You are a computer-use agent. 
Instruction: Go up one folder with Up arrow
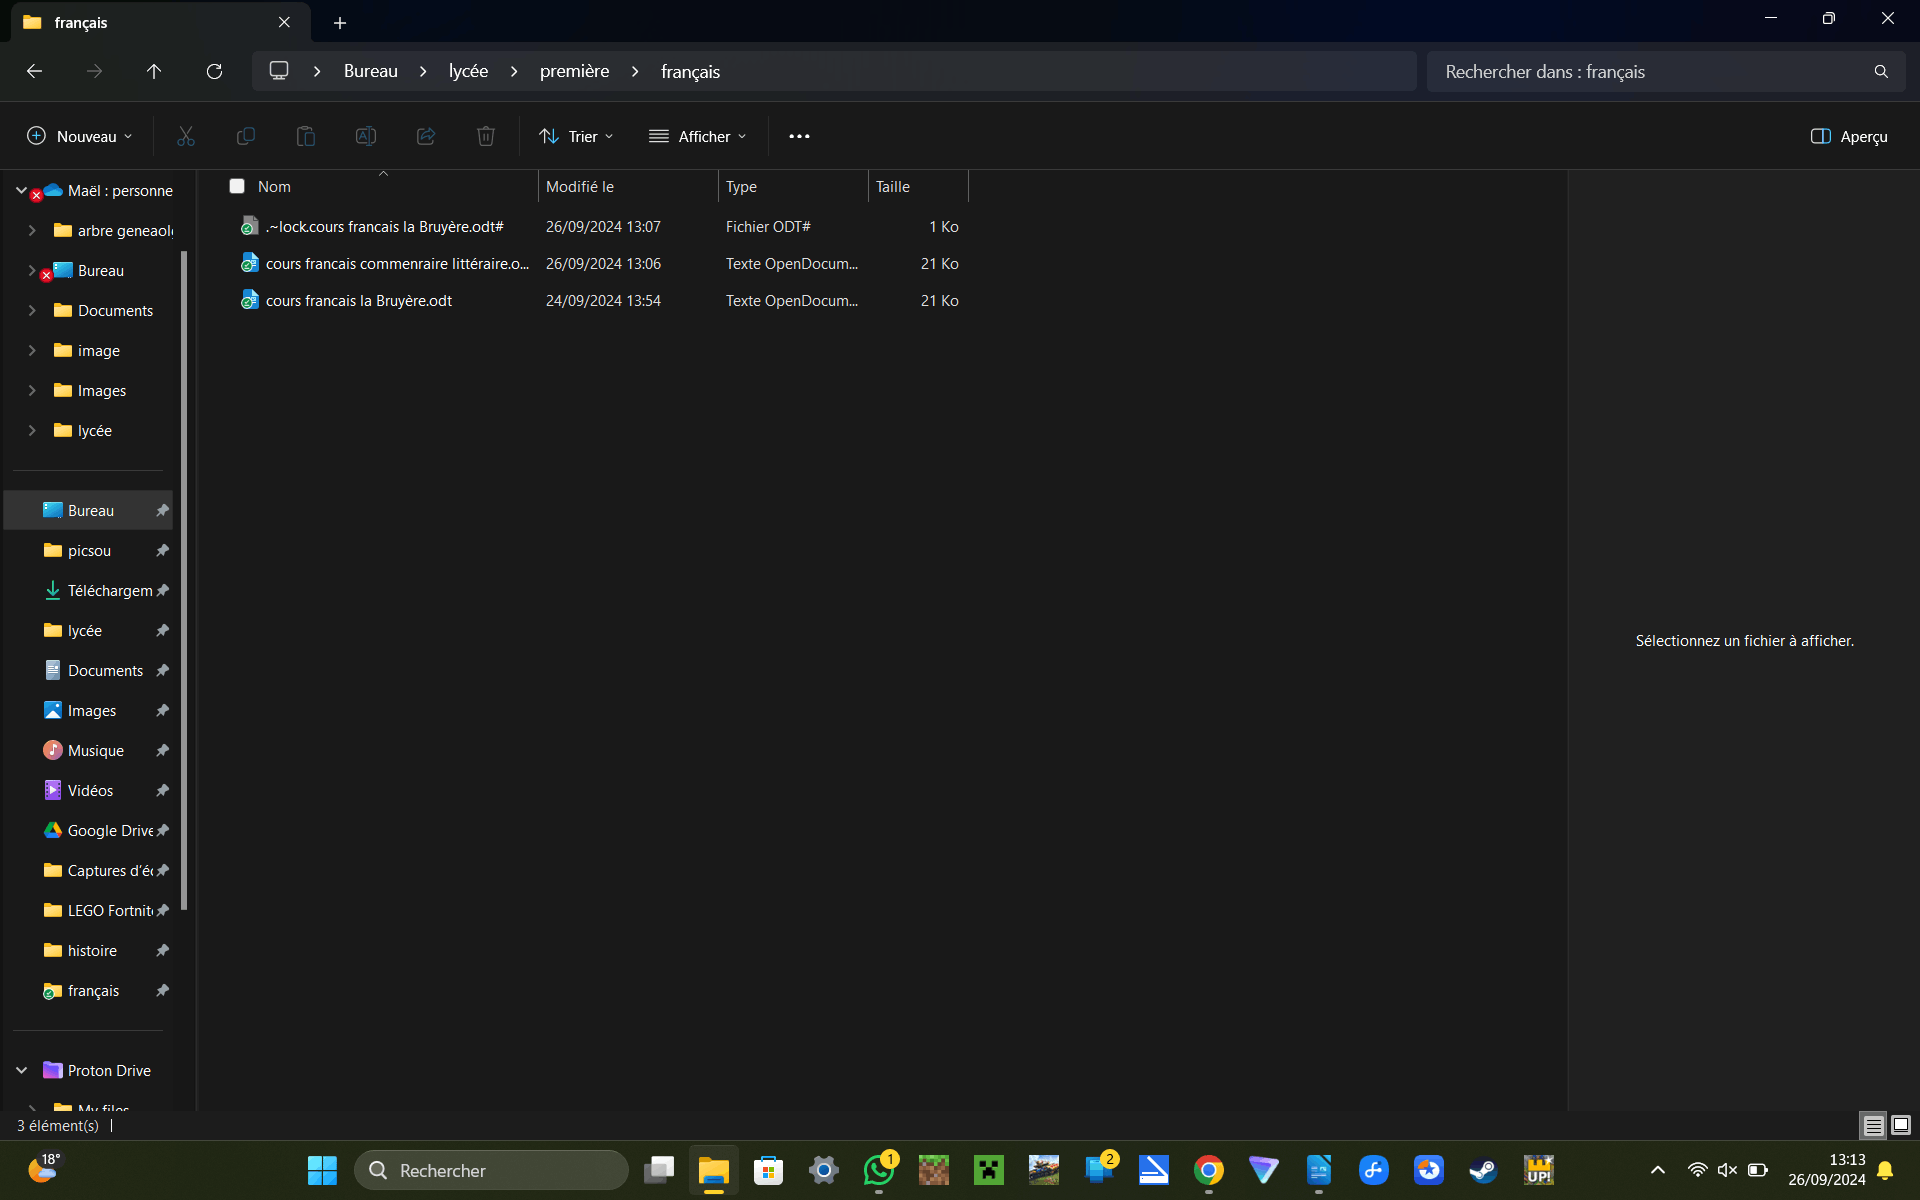click(154, 71)
